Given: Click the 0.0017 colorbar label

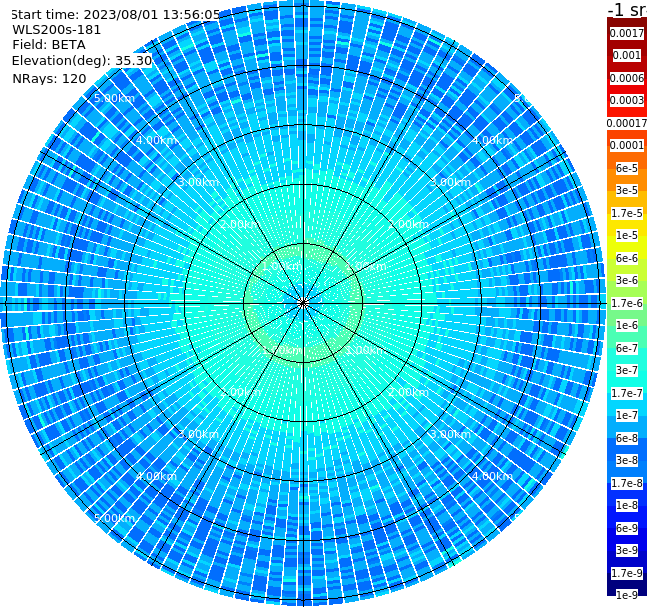Looking at the screenshot, I should click(627, 33).
